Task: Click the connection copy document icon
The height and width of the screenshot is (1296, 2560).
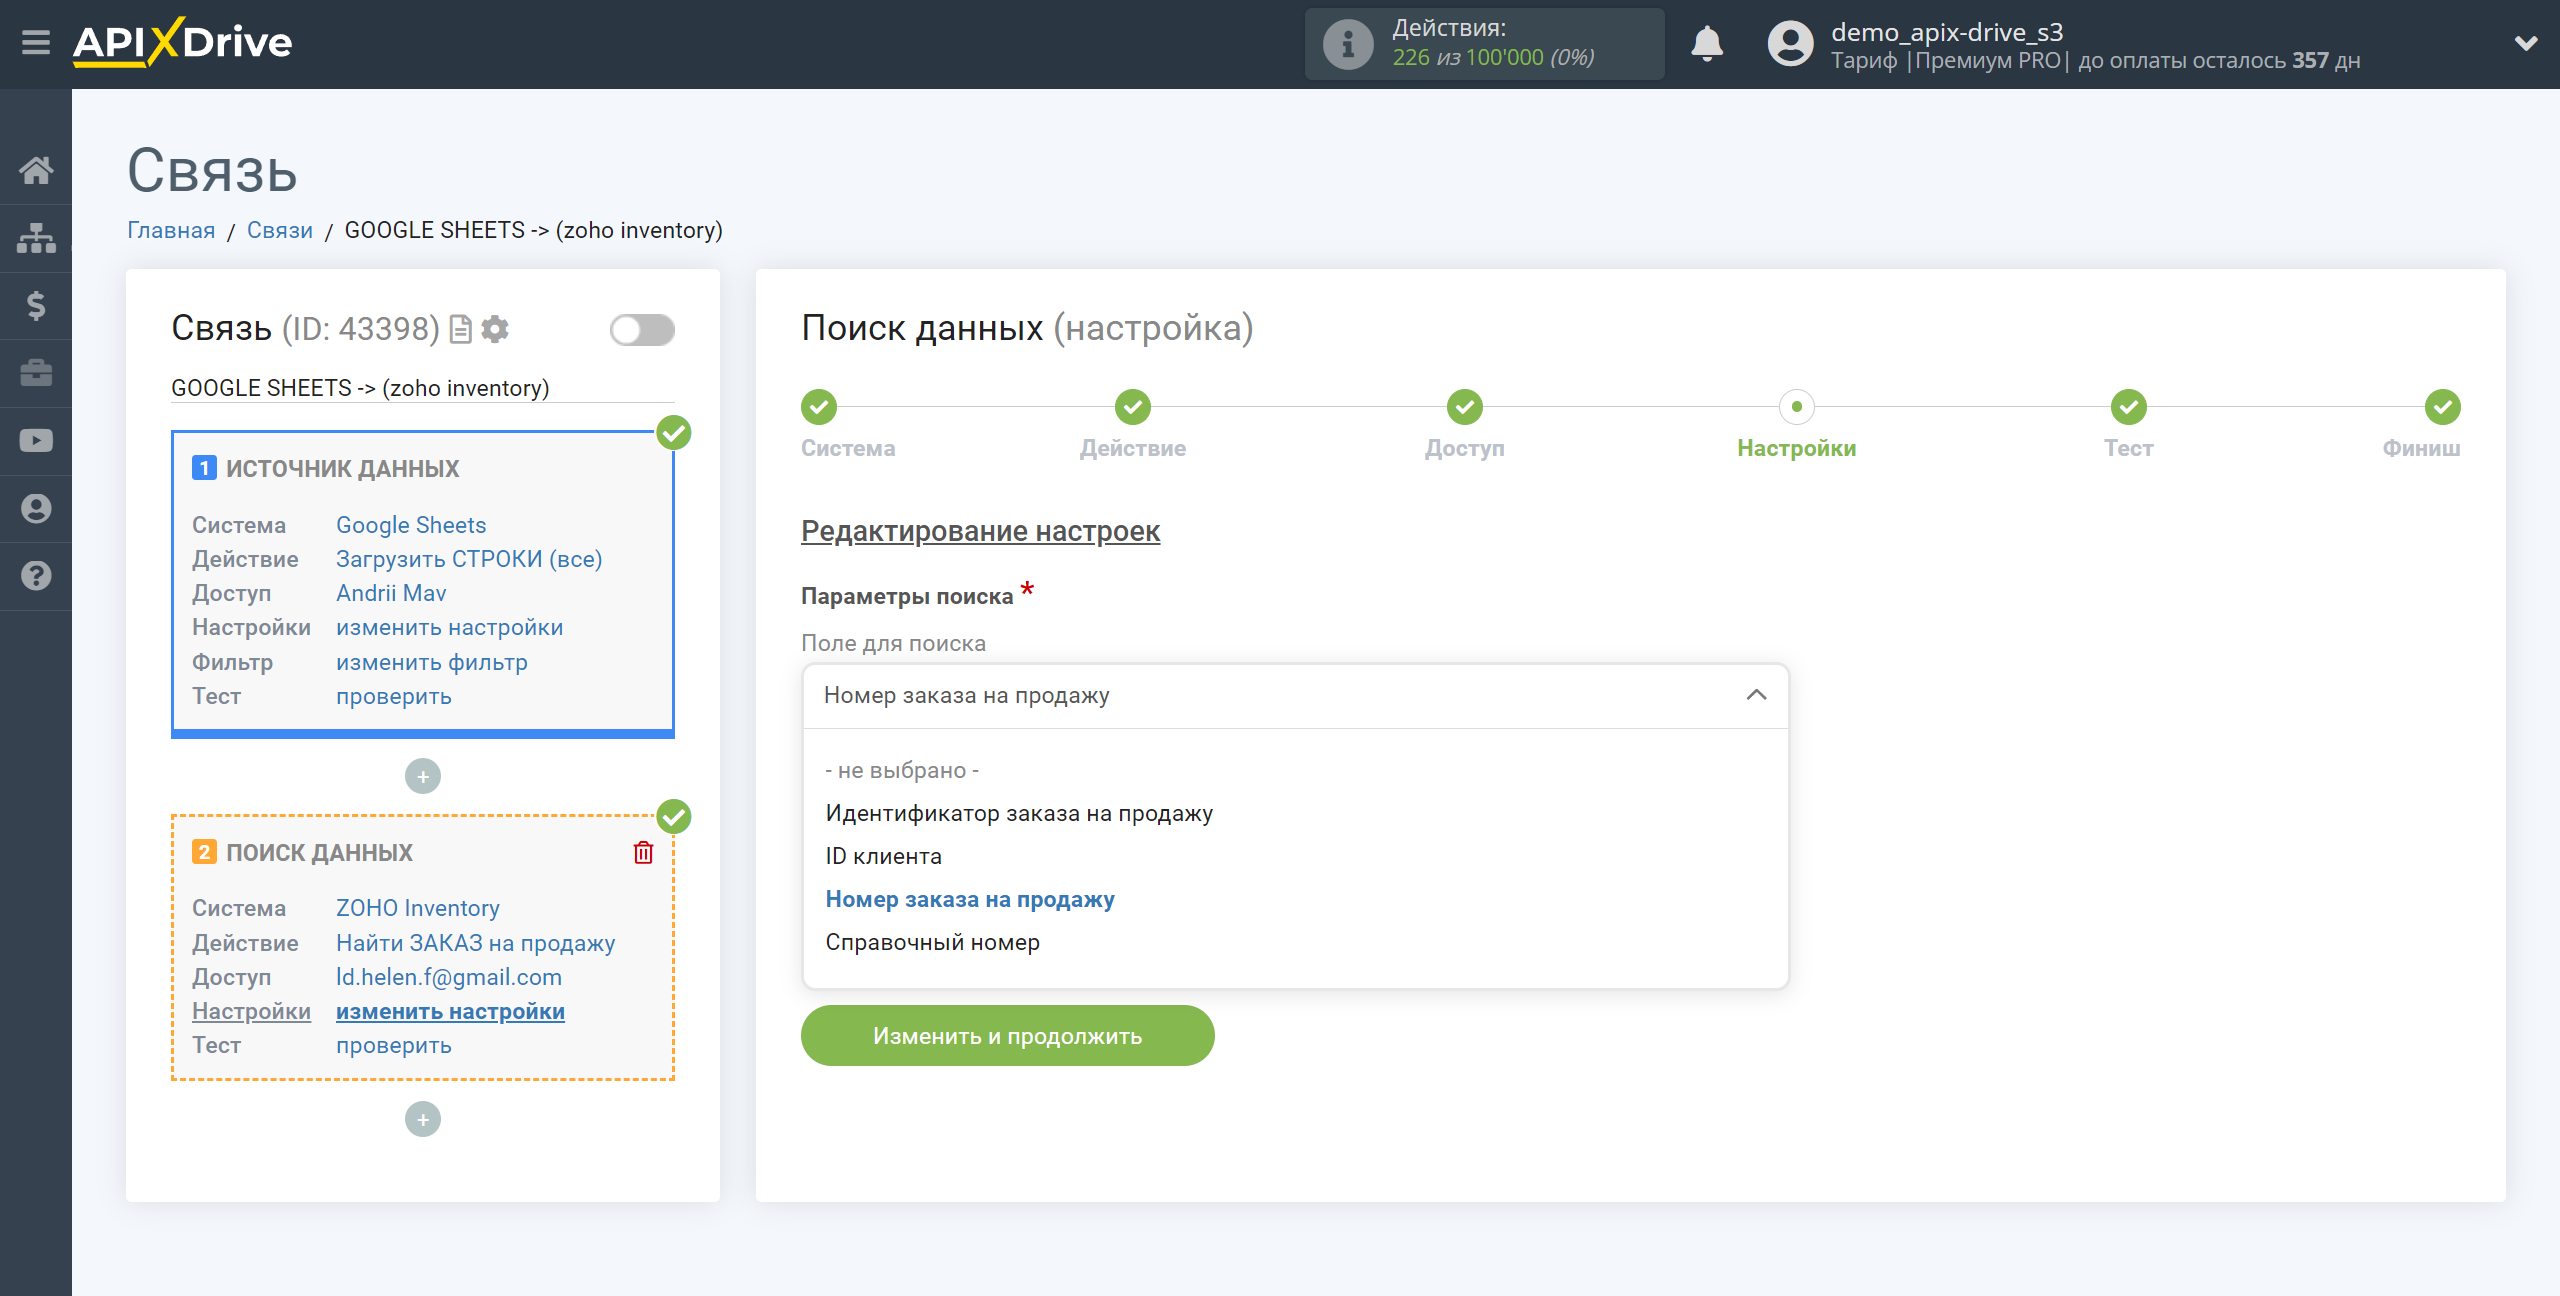Action: click(x=460, y=329)
